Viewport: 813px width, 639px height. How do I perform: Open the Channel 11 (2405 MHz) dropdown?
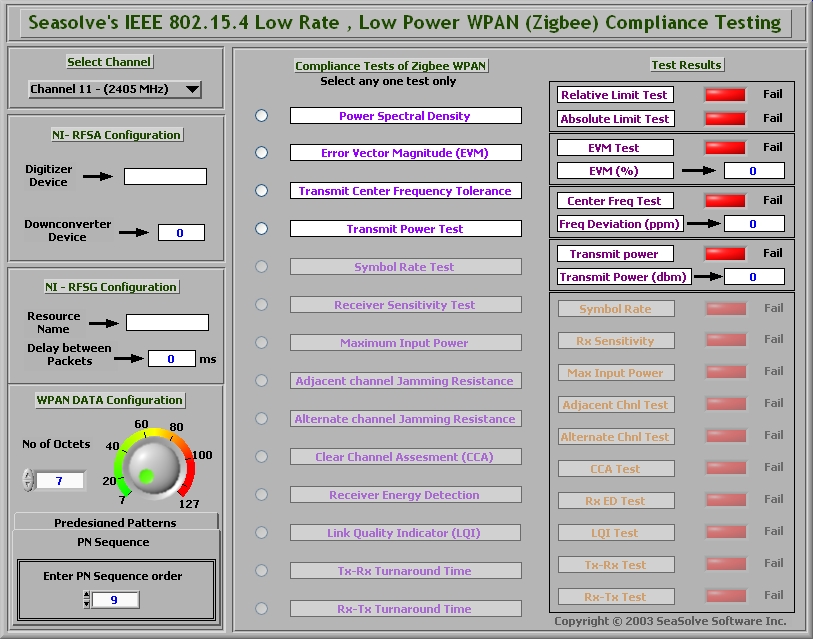tap(115, 90)
